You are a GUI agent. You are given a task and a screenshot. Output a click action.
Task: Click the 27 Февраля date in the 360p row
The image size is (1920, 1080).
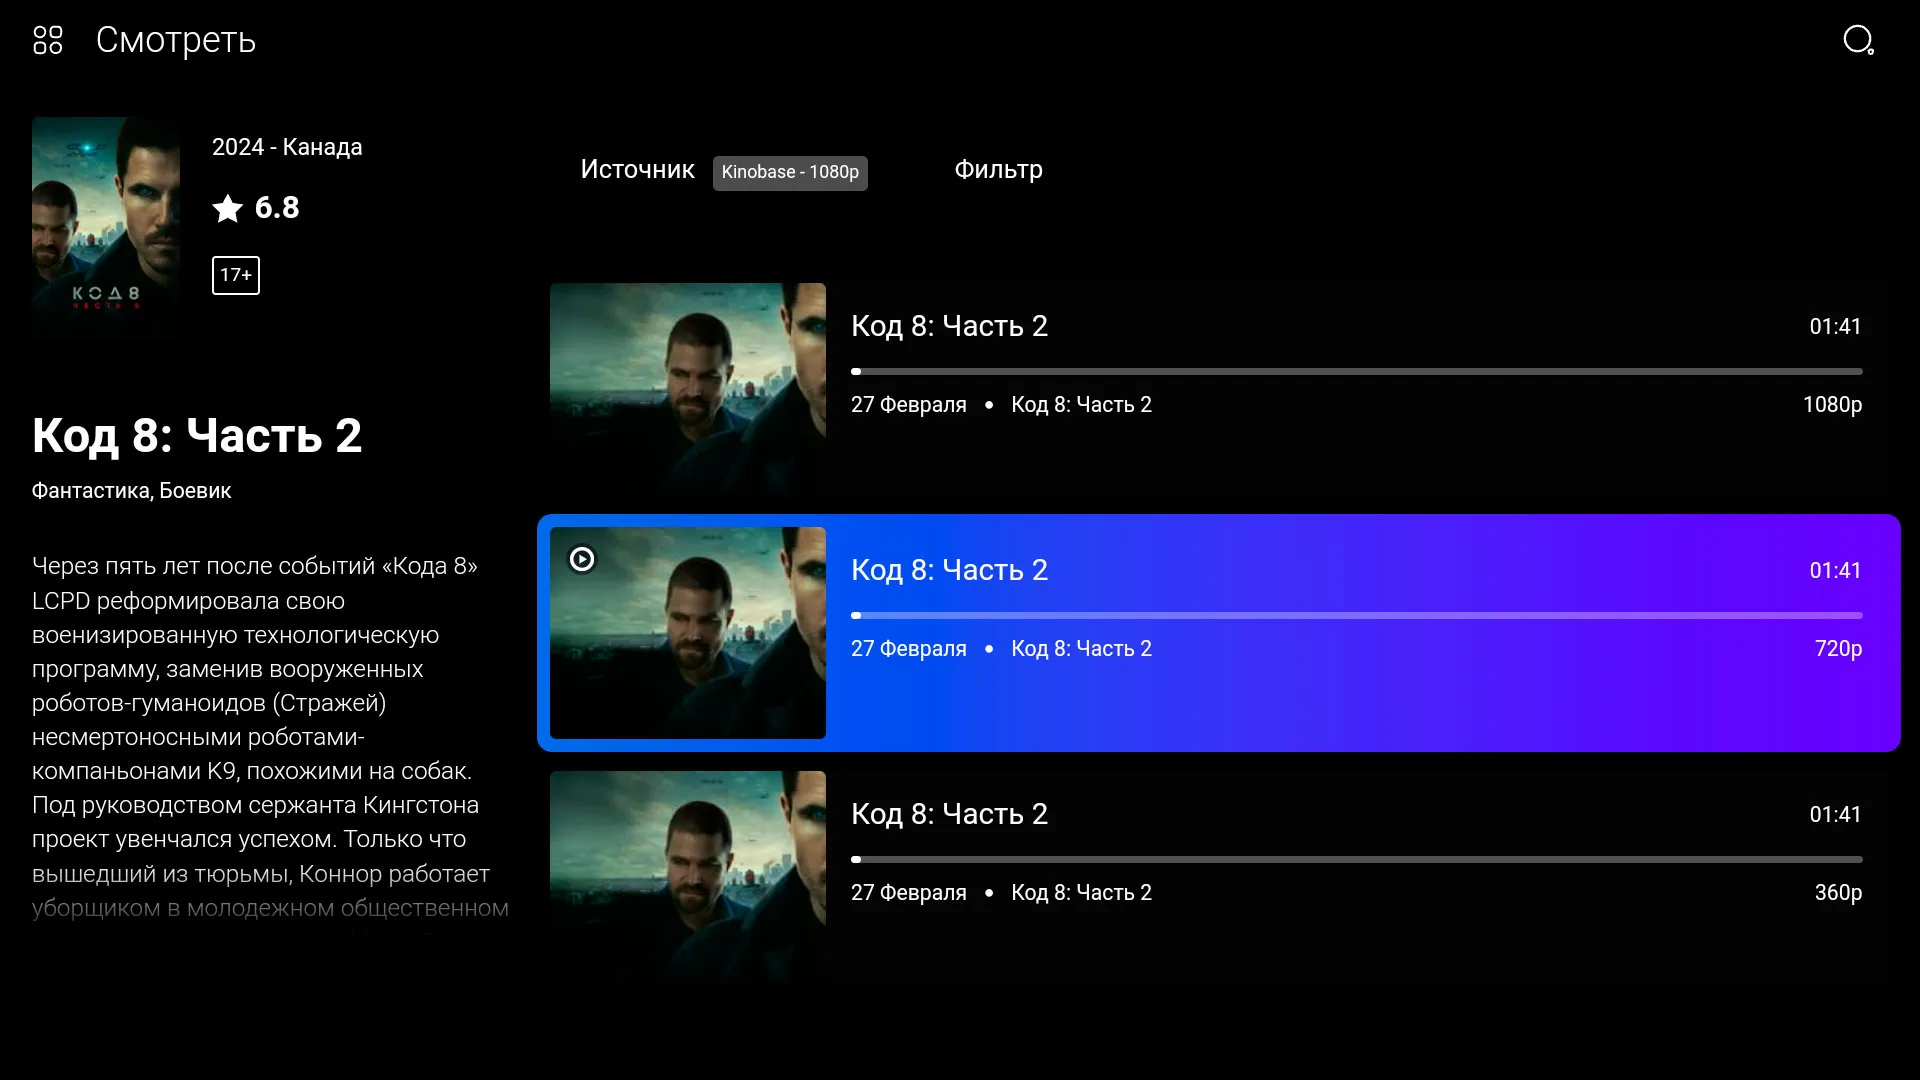point(908,892)
